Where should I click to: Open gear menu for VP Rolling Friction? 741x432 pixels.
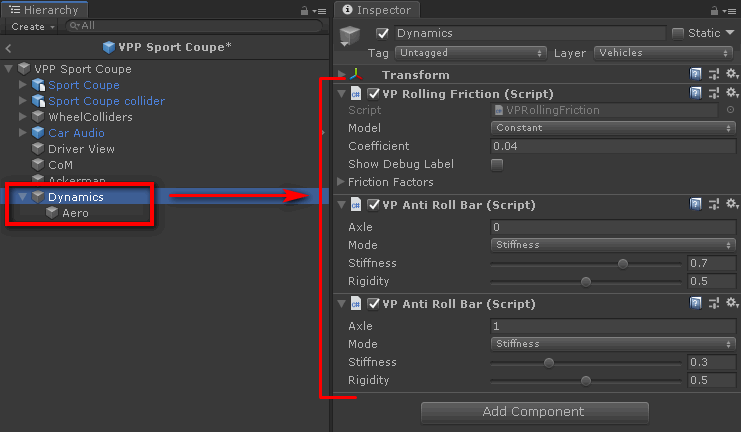(x=732, y=93)
